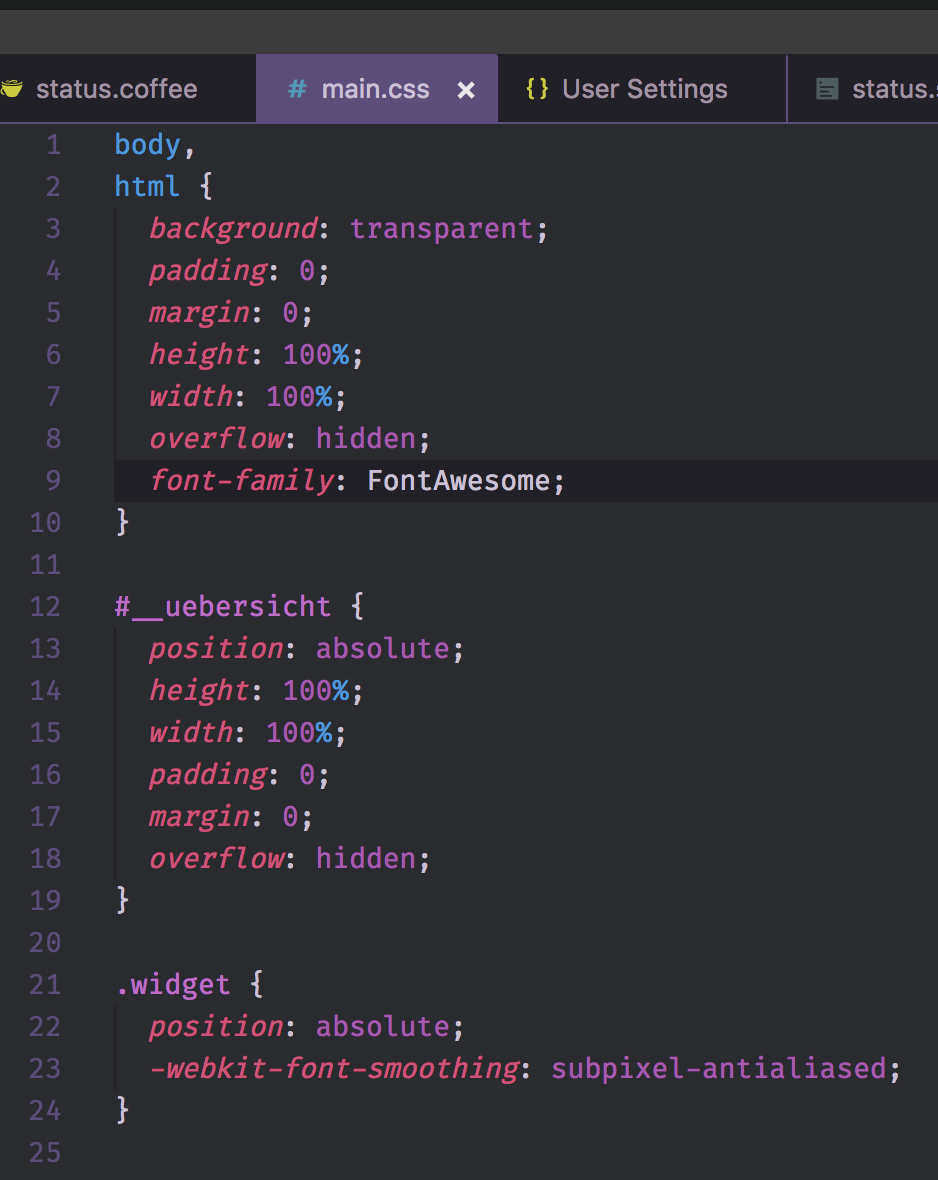Click 'hidden' value on line 8
938x1180 pixels.
coord(366,438)
